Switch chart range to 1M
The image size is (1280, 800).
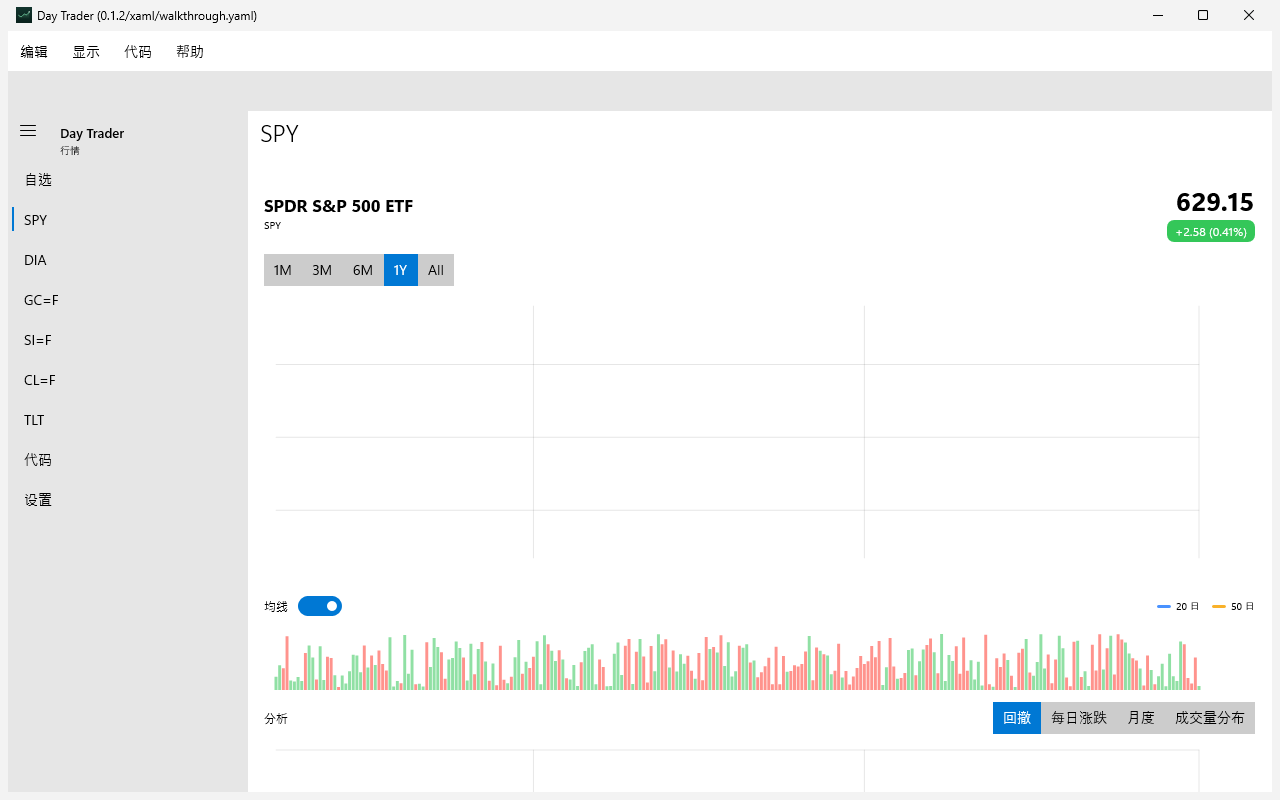click(x=283, y=270)
